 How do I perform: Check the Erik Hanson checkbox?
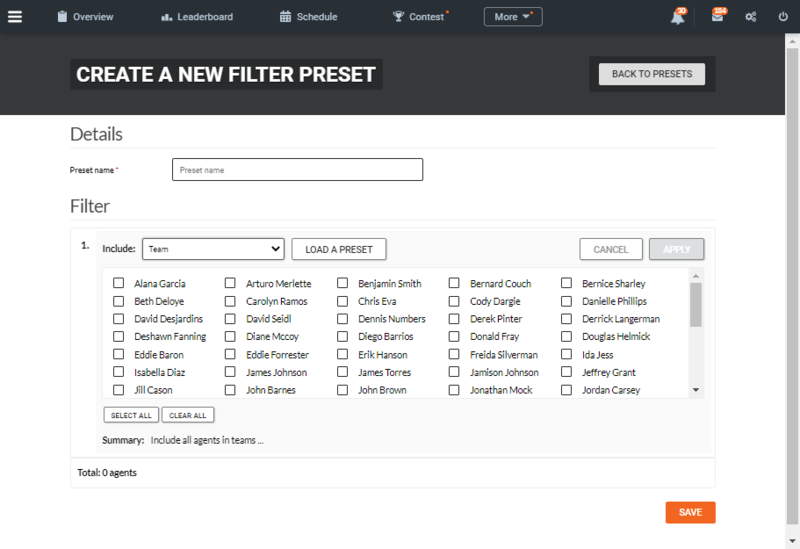[x=342, y=354]
